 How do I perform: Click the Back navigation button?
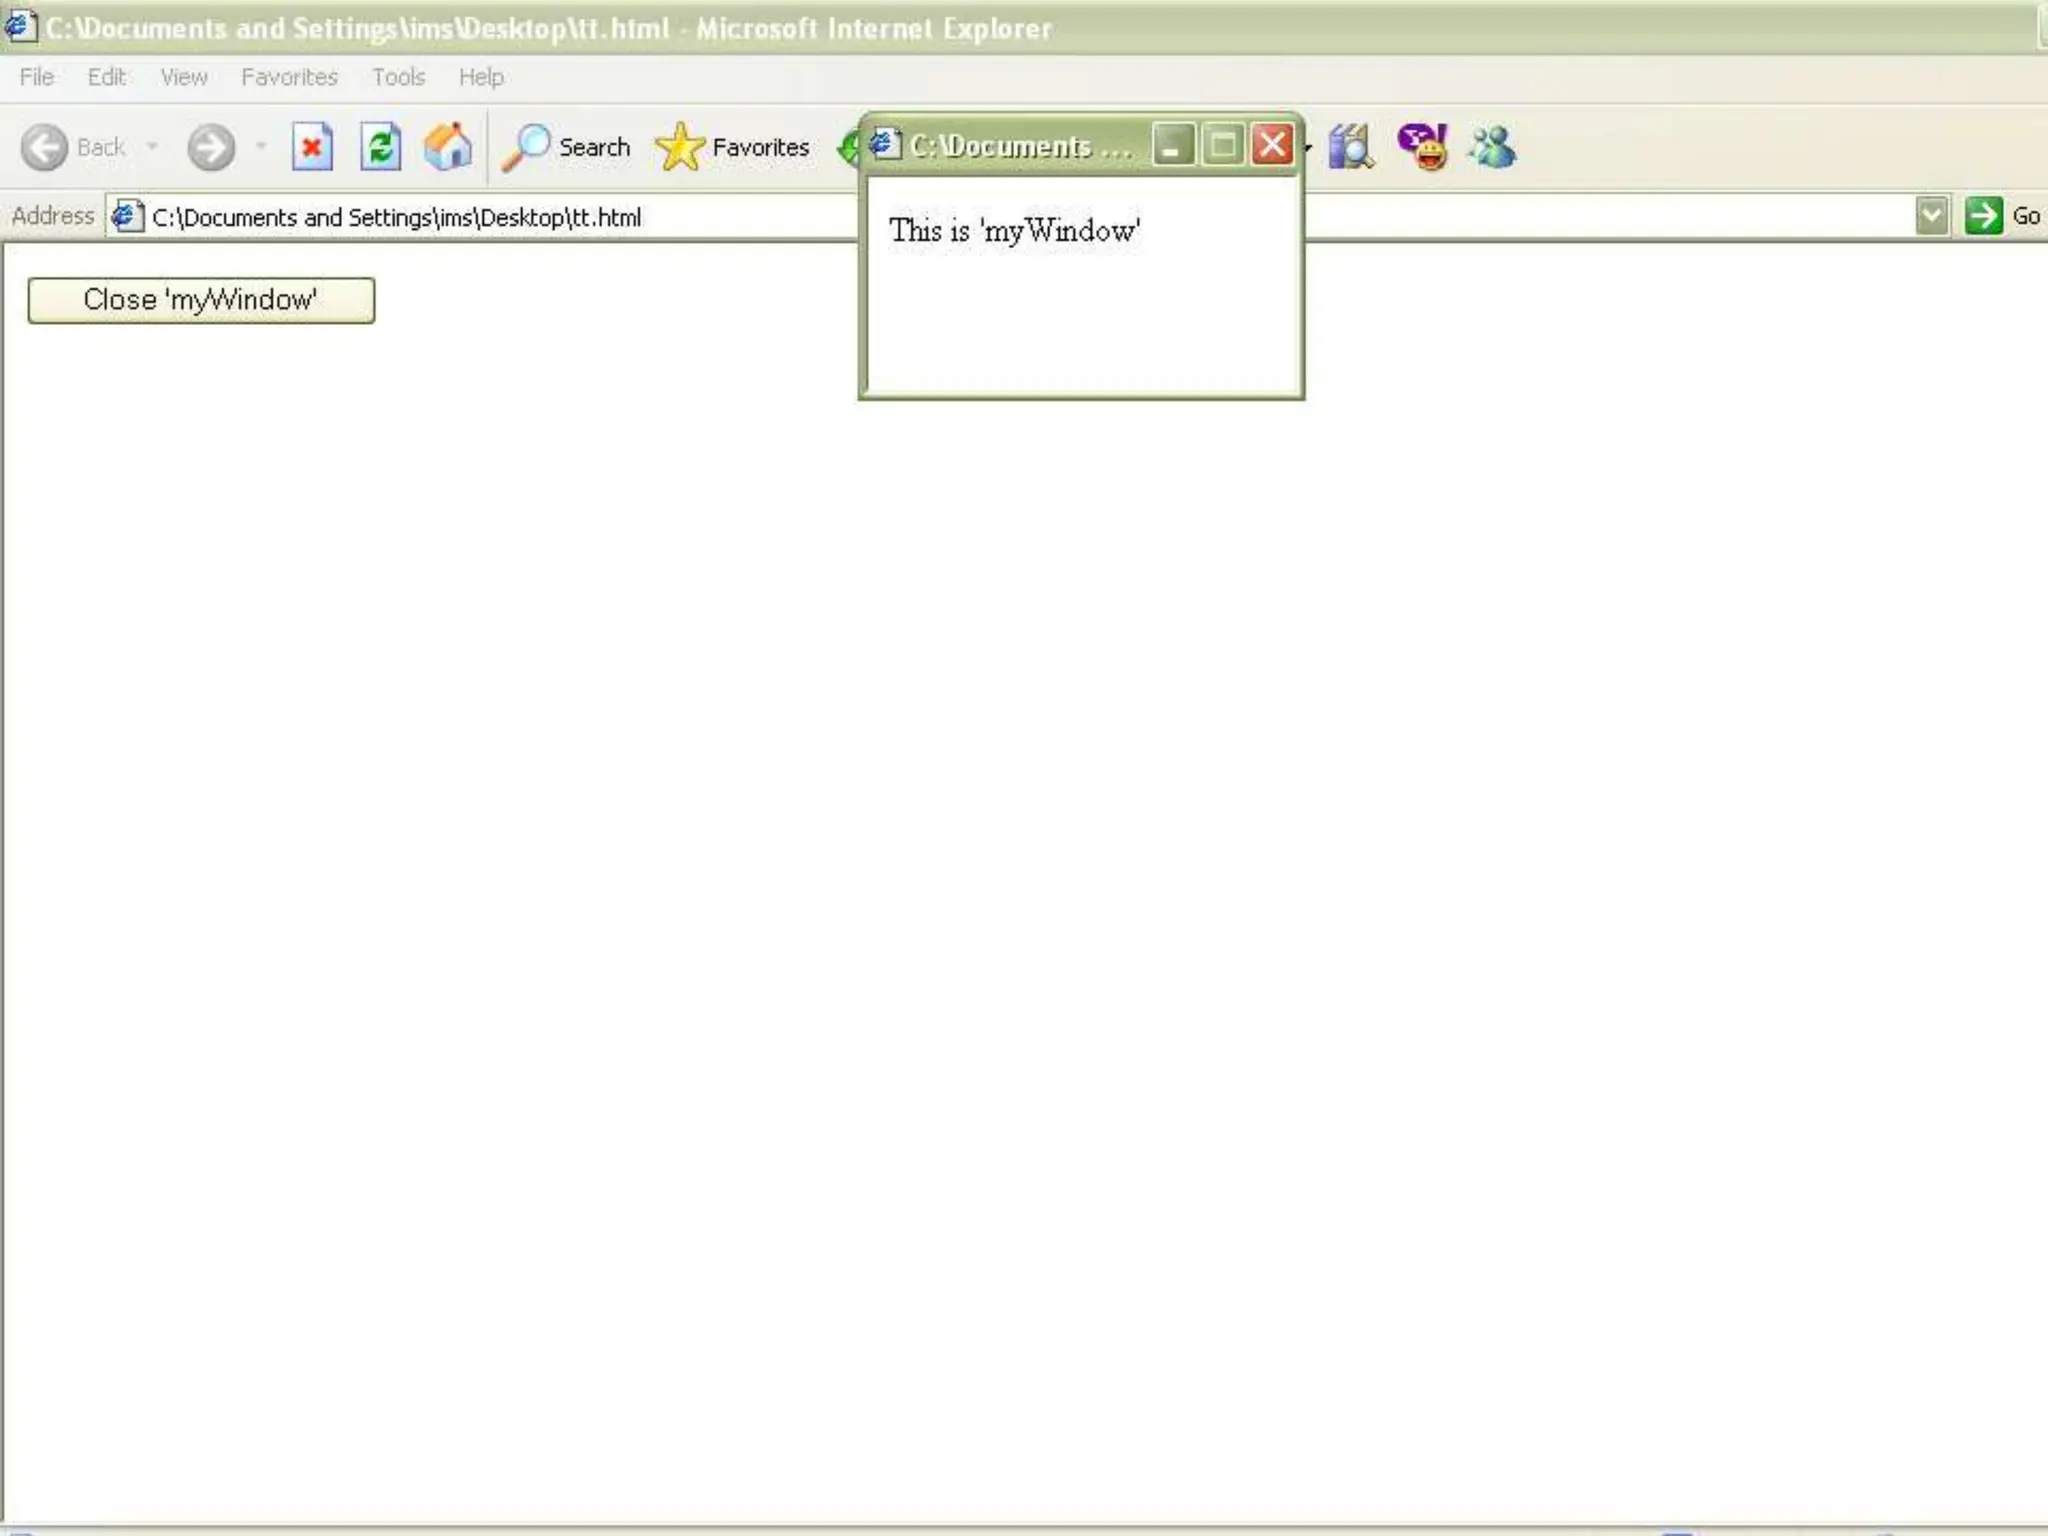pos(72,148)
